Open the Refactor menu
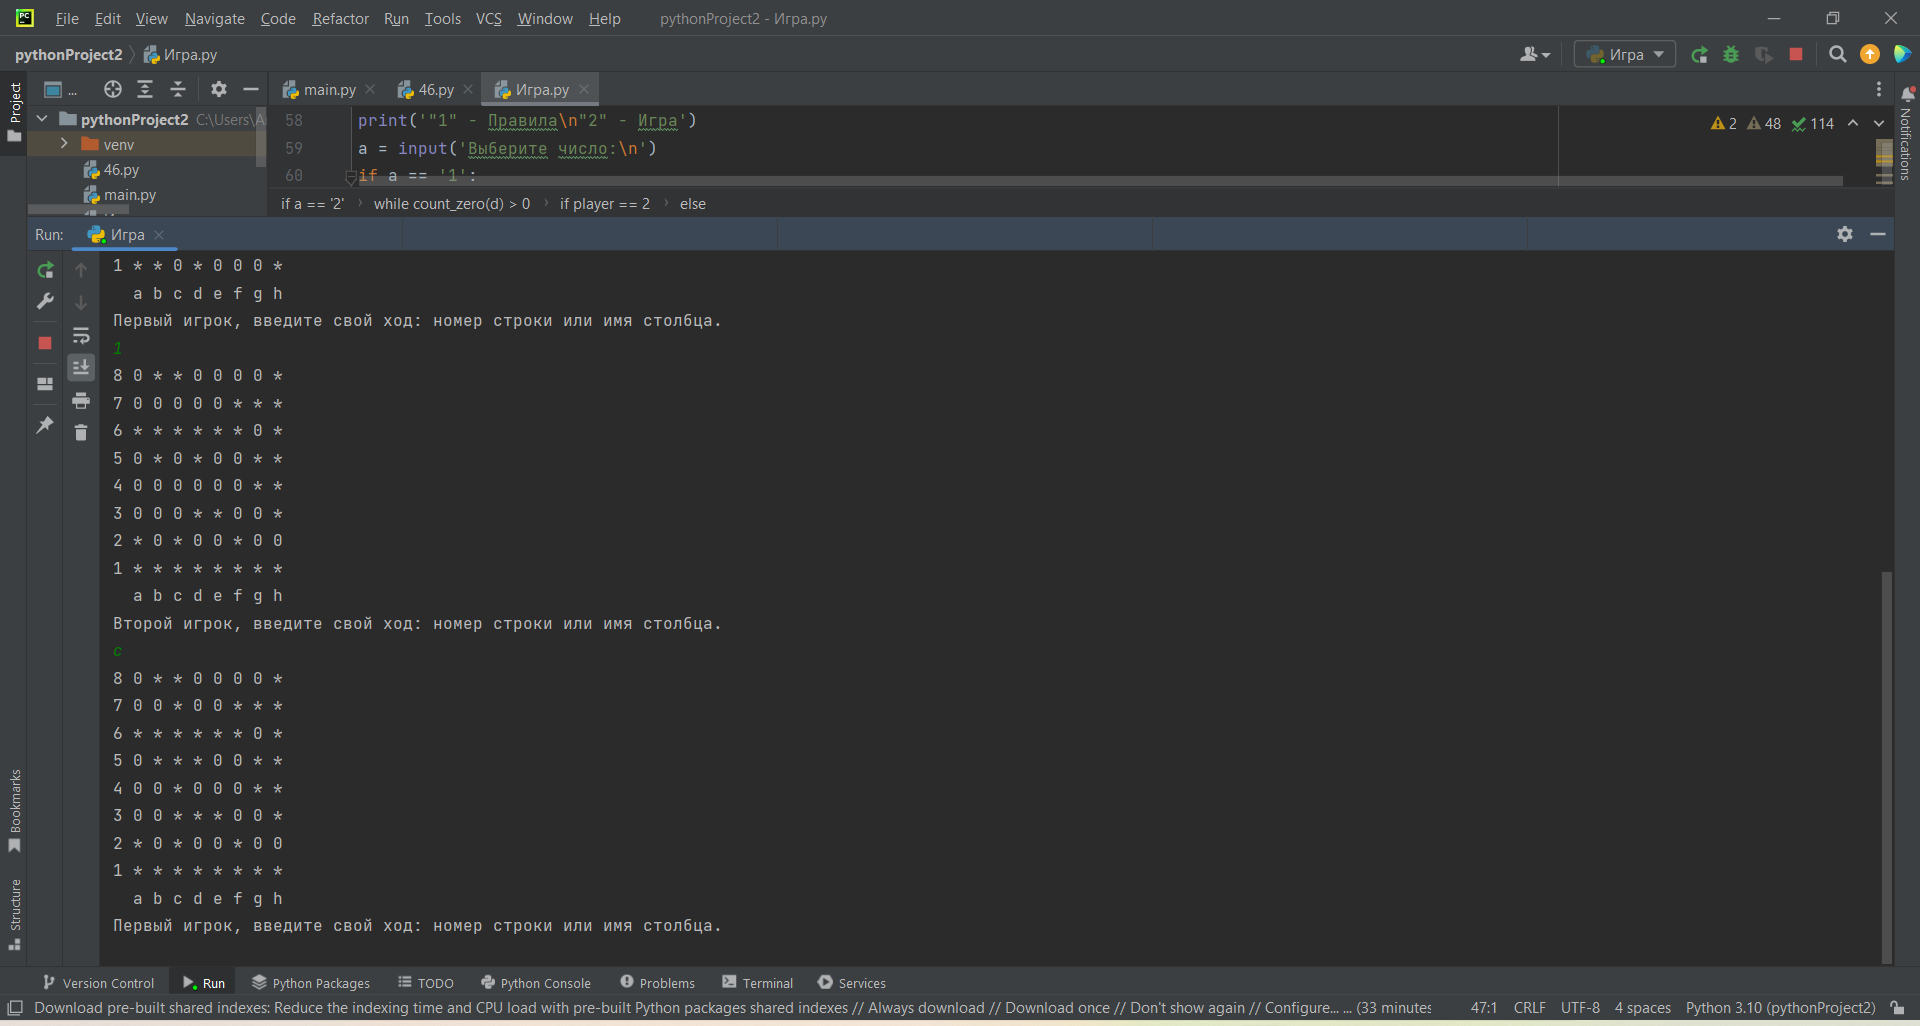The image size is (1920, 1026). pyautogui.click(x=340, y=19)
